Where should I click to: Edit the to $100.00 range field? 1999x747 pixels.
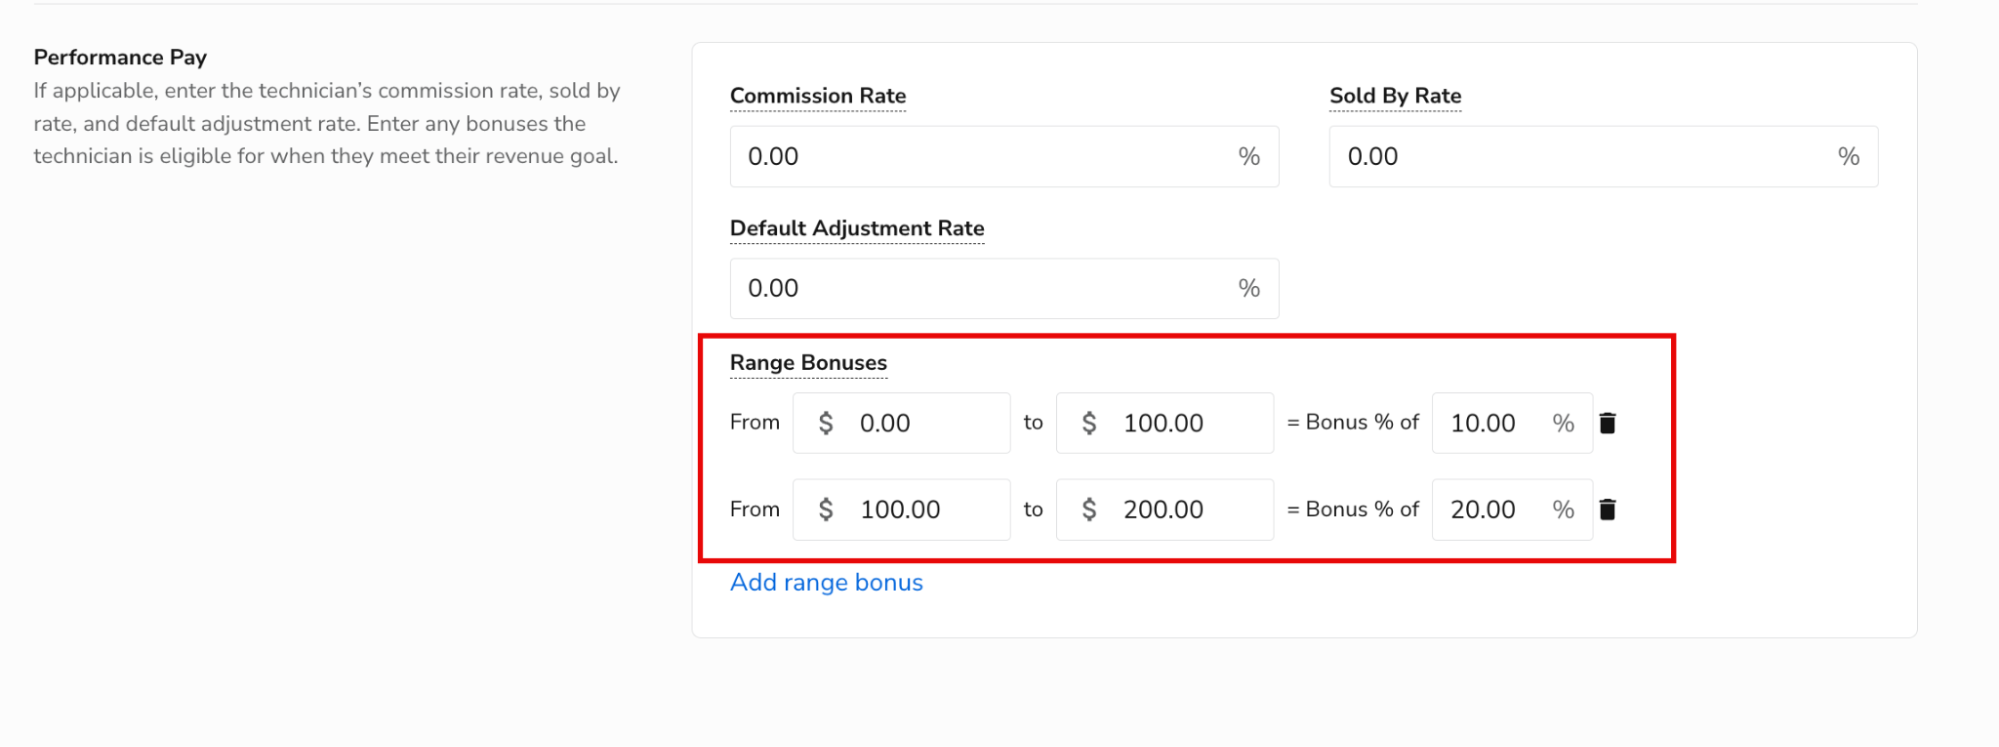click(x=1165, y=423)
